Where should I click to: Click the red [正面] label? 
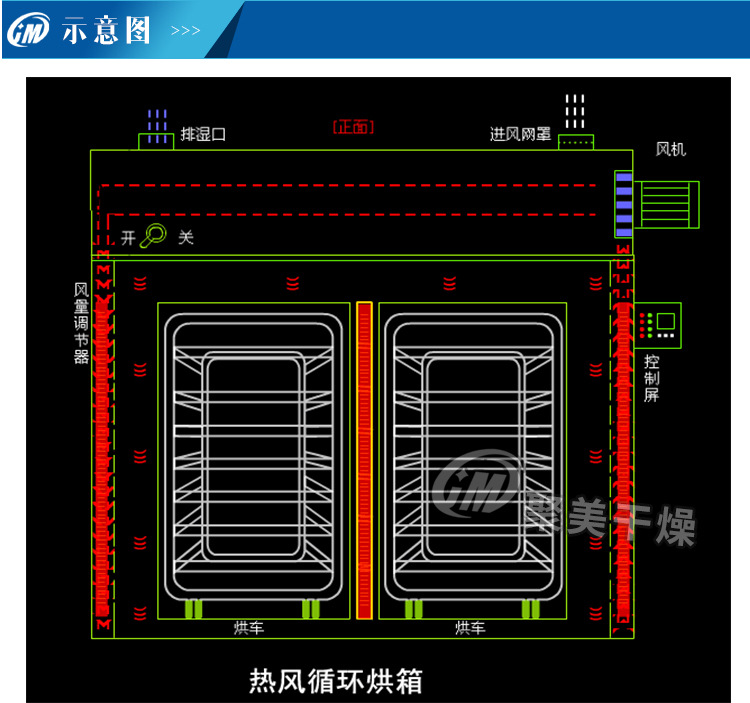[x=353, y=127]
